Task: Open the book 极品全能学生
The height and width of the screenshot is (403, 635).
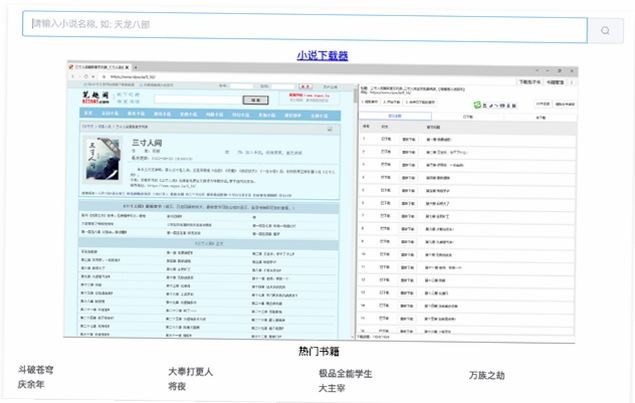Action: 345,373
